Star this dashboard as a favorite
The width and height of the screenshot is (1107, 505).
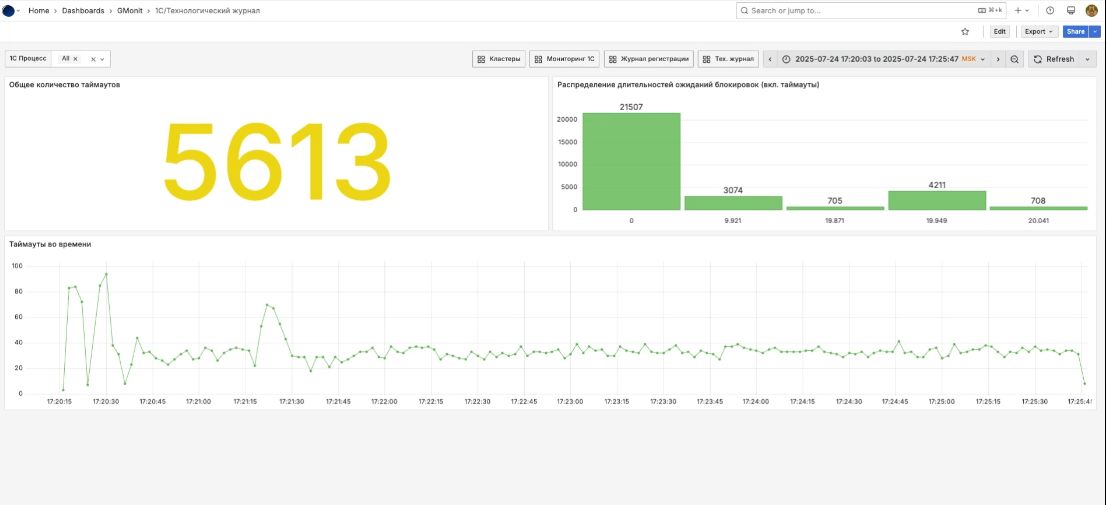coord(965,31)
